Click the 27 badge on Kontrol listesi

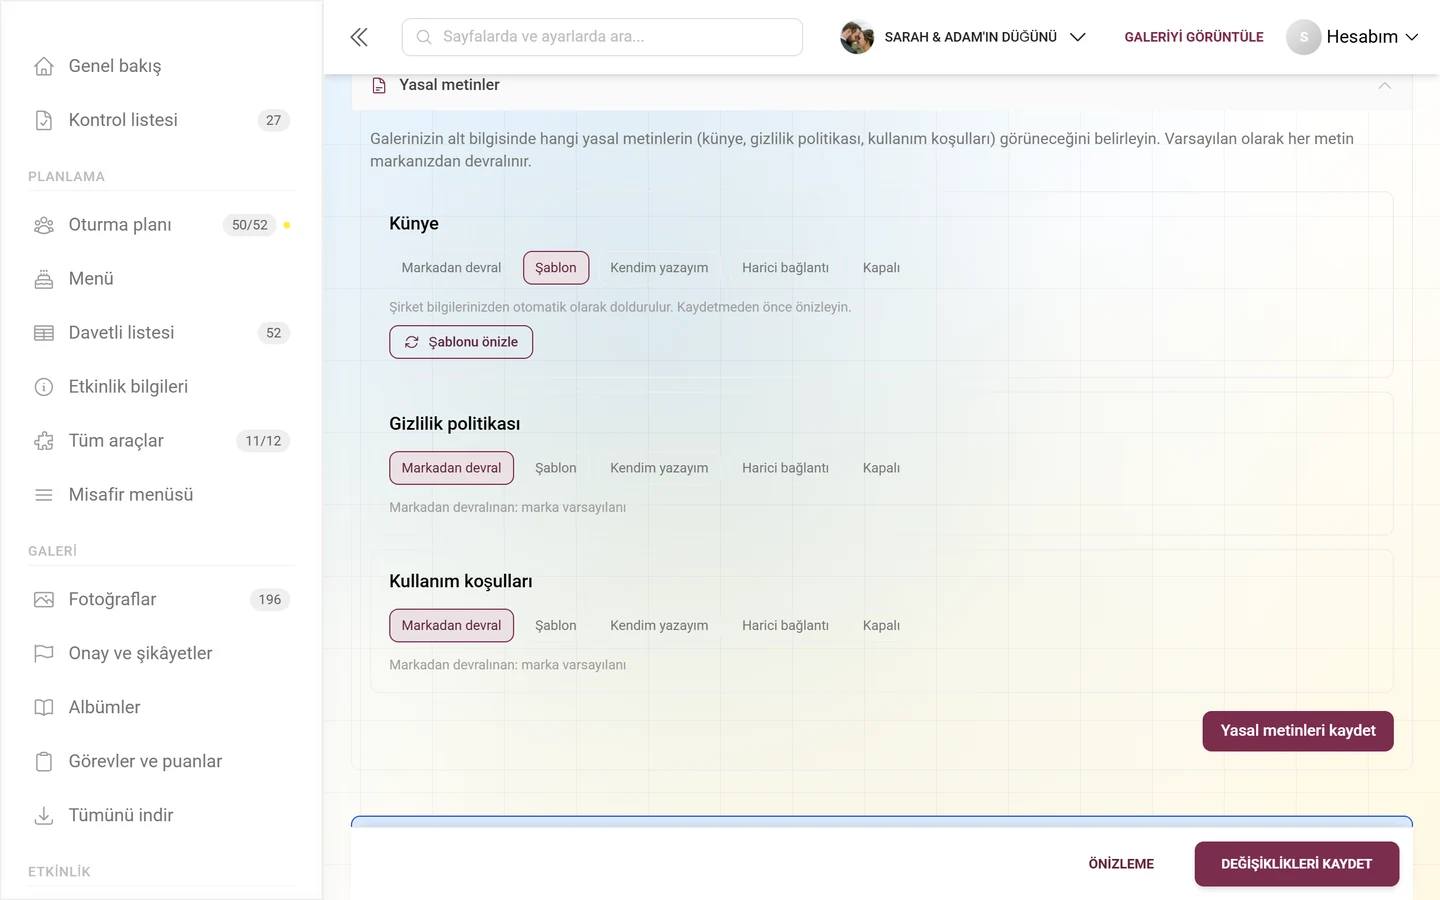(x=274, y=120)
